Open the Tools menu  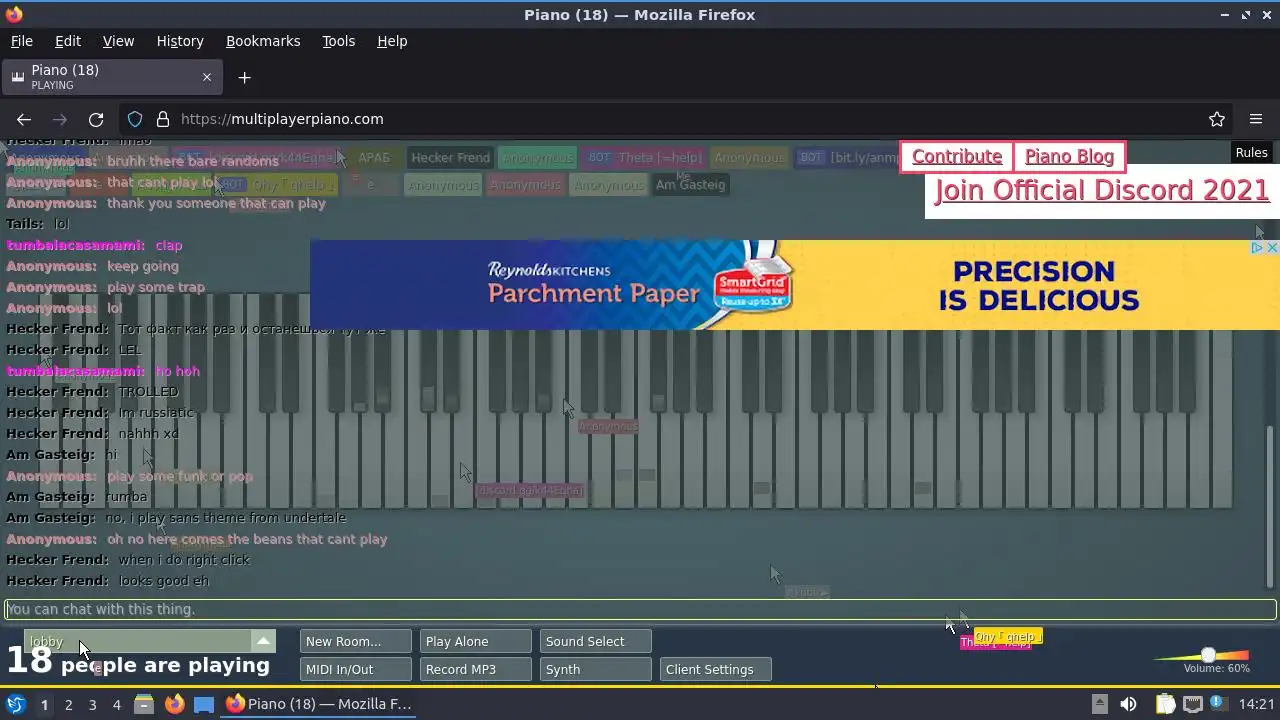[338, 41]
